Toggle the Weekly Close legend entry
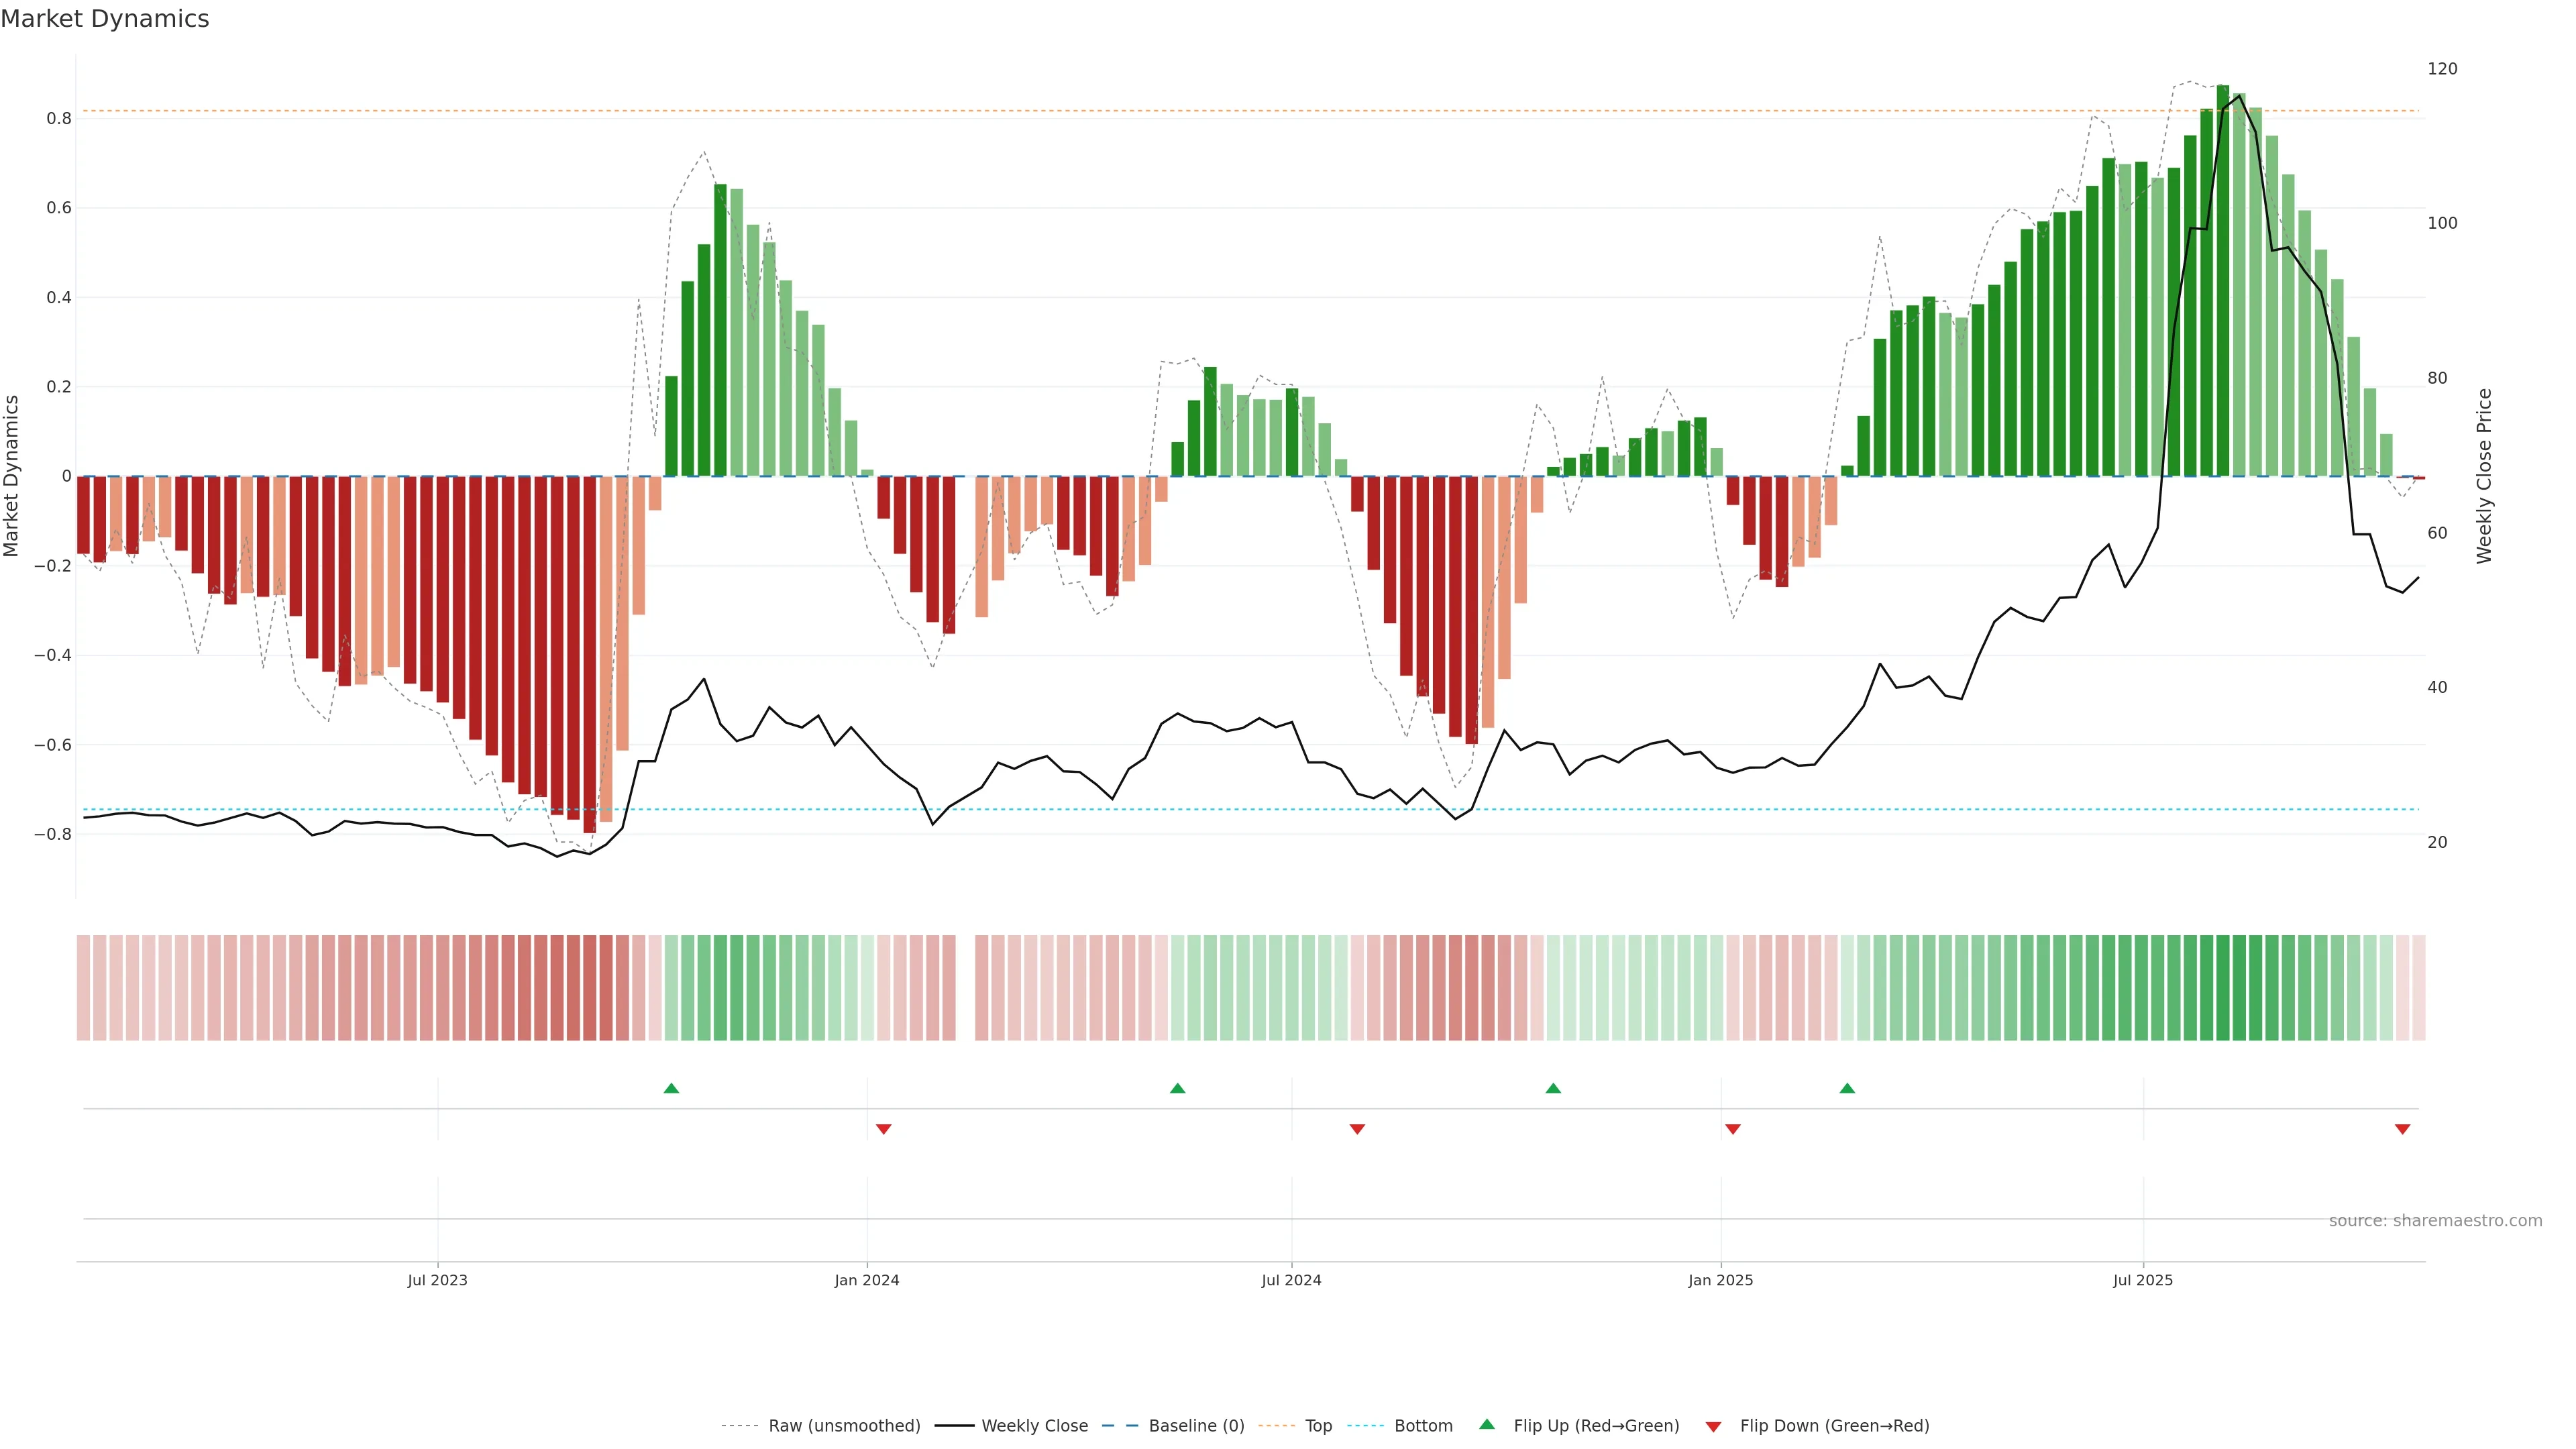The height and width of the screenshot is (1449, 2576). (1034, 1426)
